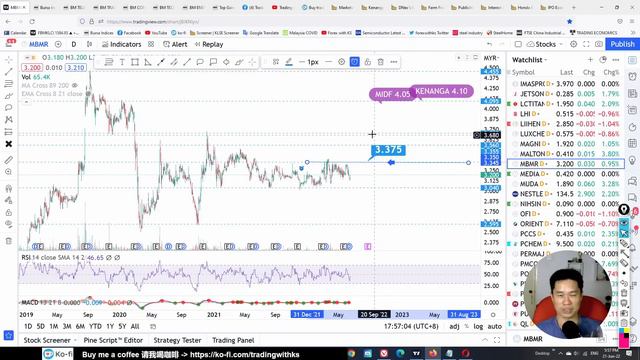Screen dimensions: 640x360
Task: Change the D chart interval
Action: coord(73,44)
